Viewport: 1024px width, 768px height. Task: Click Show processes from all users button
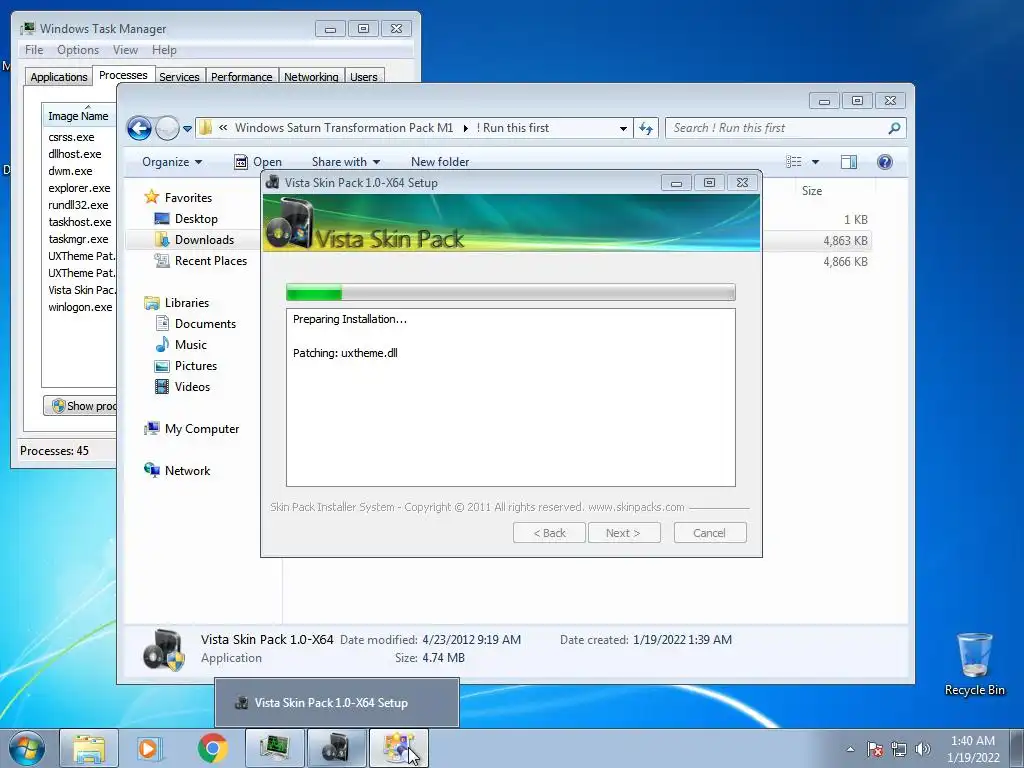tap(80, 406)
